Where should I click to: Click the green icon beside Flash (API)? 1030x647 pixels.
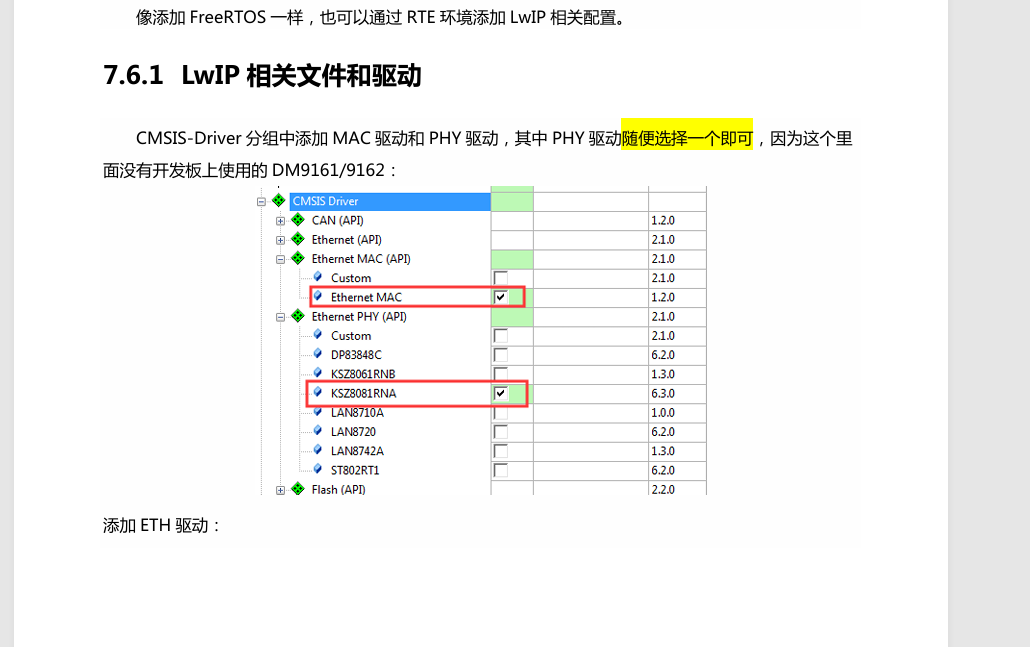tap(297, 489)
